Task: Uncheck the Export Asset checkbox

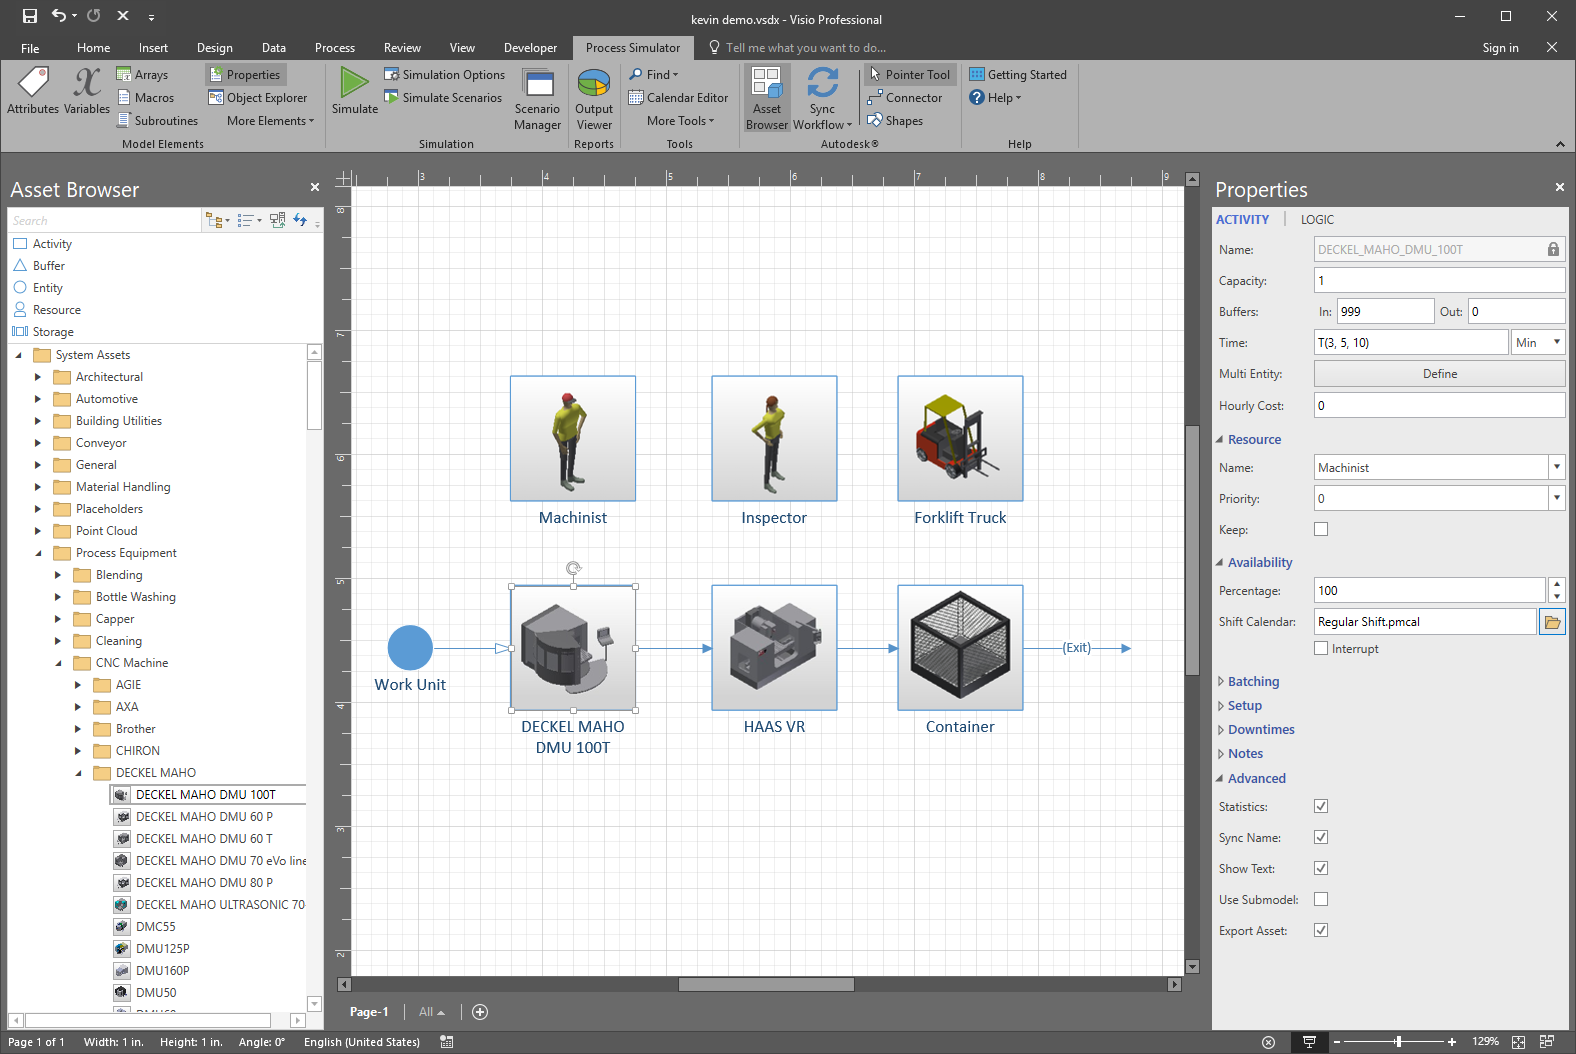Action: tap(1321, 930)
